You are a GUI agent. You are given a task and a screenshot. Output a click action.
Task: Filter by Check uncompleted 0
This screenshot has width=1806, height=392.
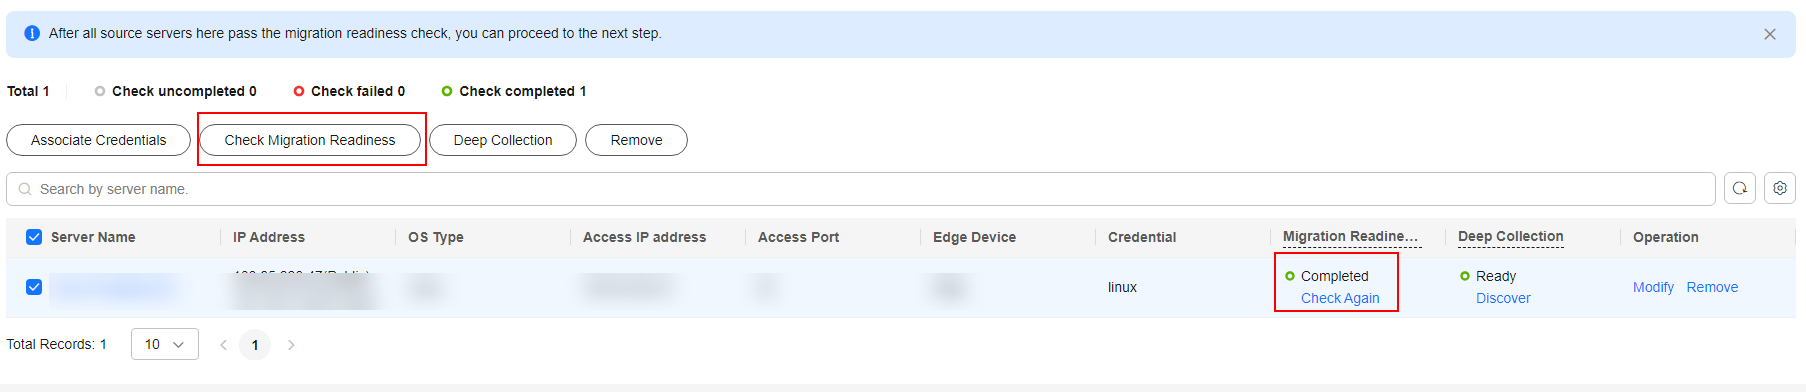[x=175, y=91]
